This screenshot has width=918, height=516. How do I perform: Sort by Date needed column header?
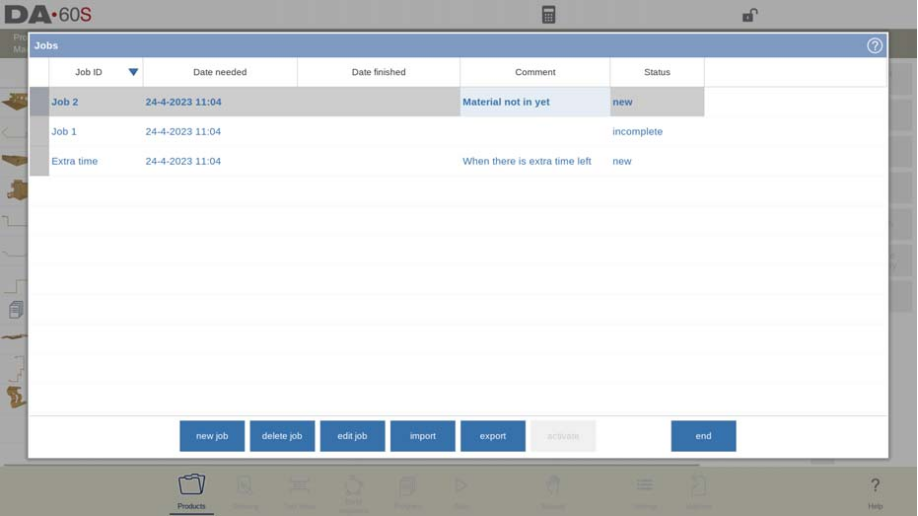click(220, 72)
